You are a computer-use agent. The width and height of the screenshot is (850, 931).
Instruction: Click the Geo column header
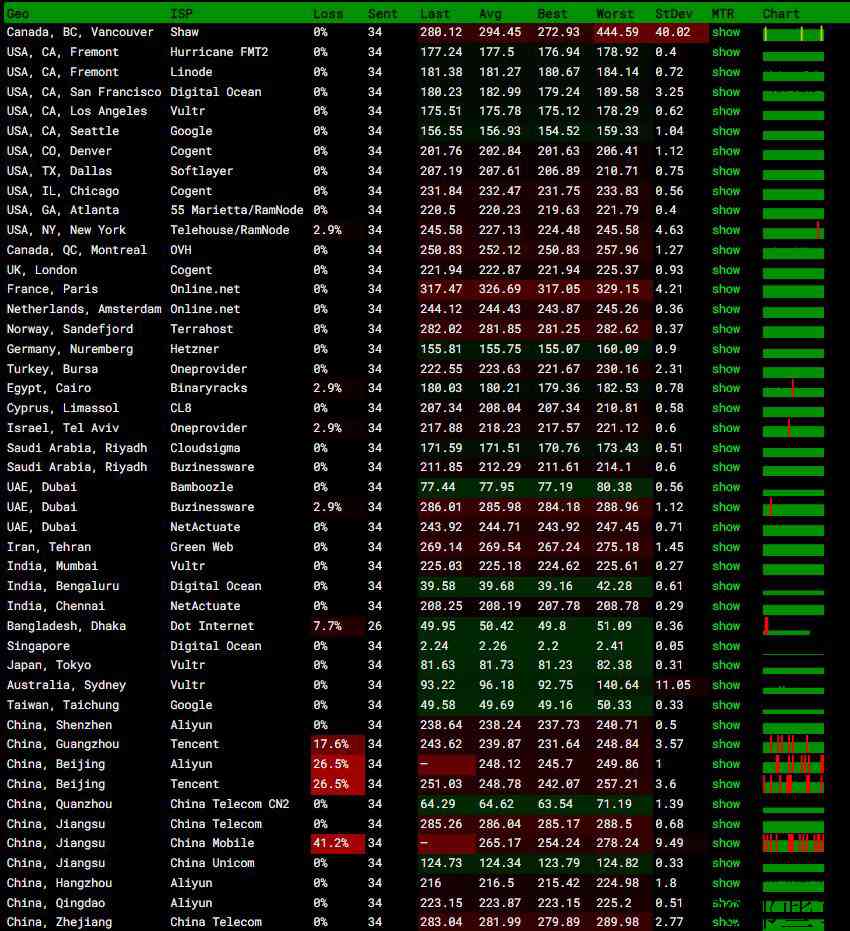pyautogui.click(x=18, y=13)
